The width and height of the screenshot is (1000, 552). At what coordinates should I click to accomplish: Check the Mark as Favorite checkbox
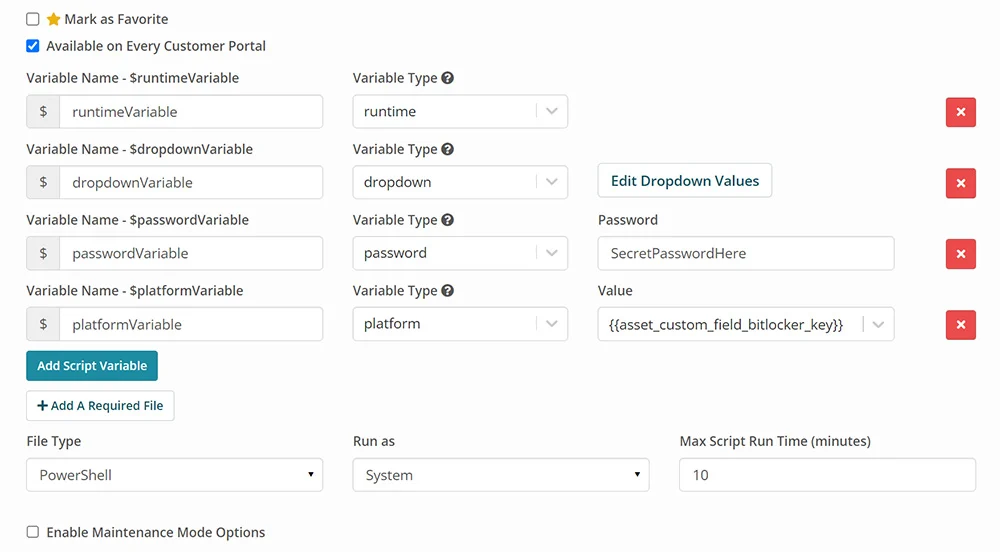tap(33, 19)
